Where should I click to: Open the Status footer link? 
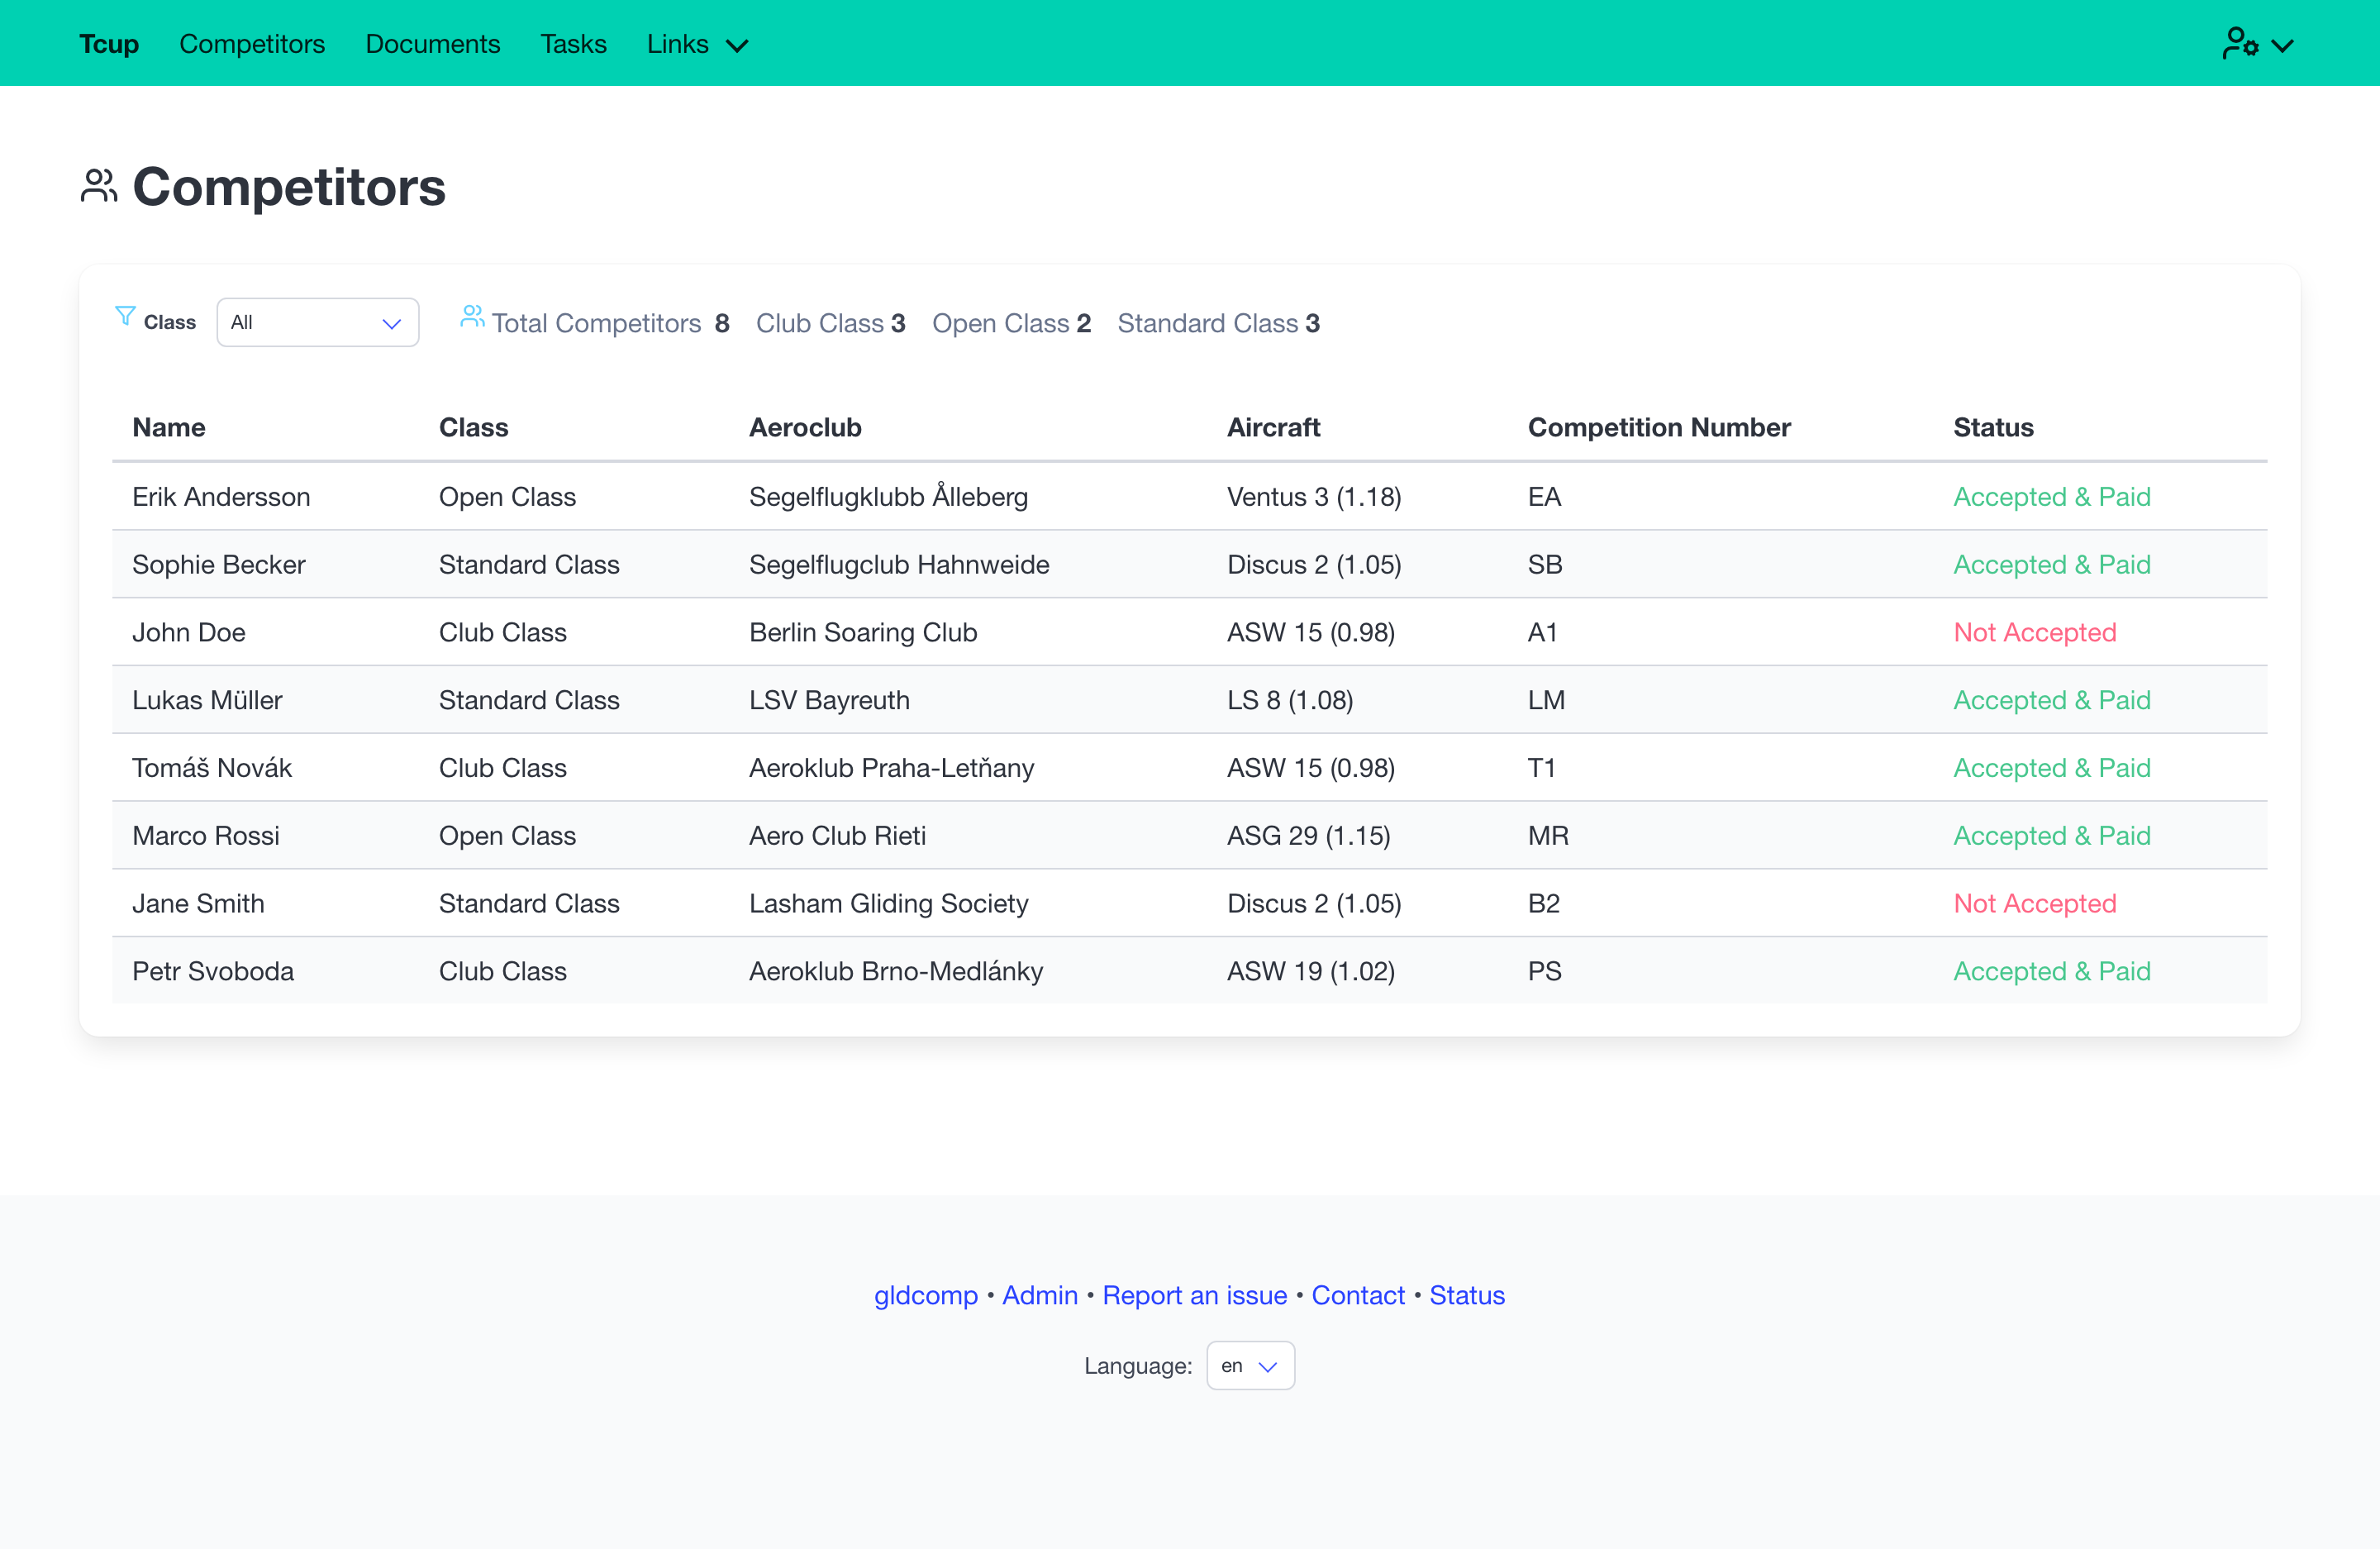(1467, 1296)
